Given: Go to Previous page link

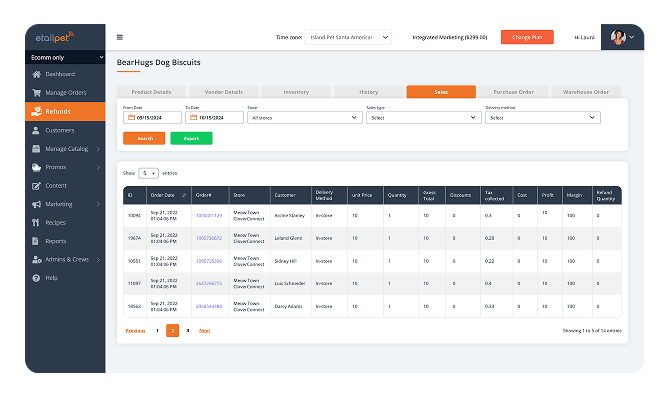Looking at the screenshot, I should pyautogui.click(x=136, y=331).
